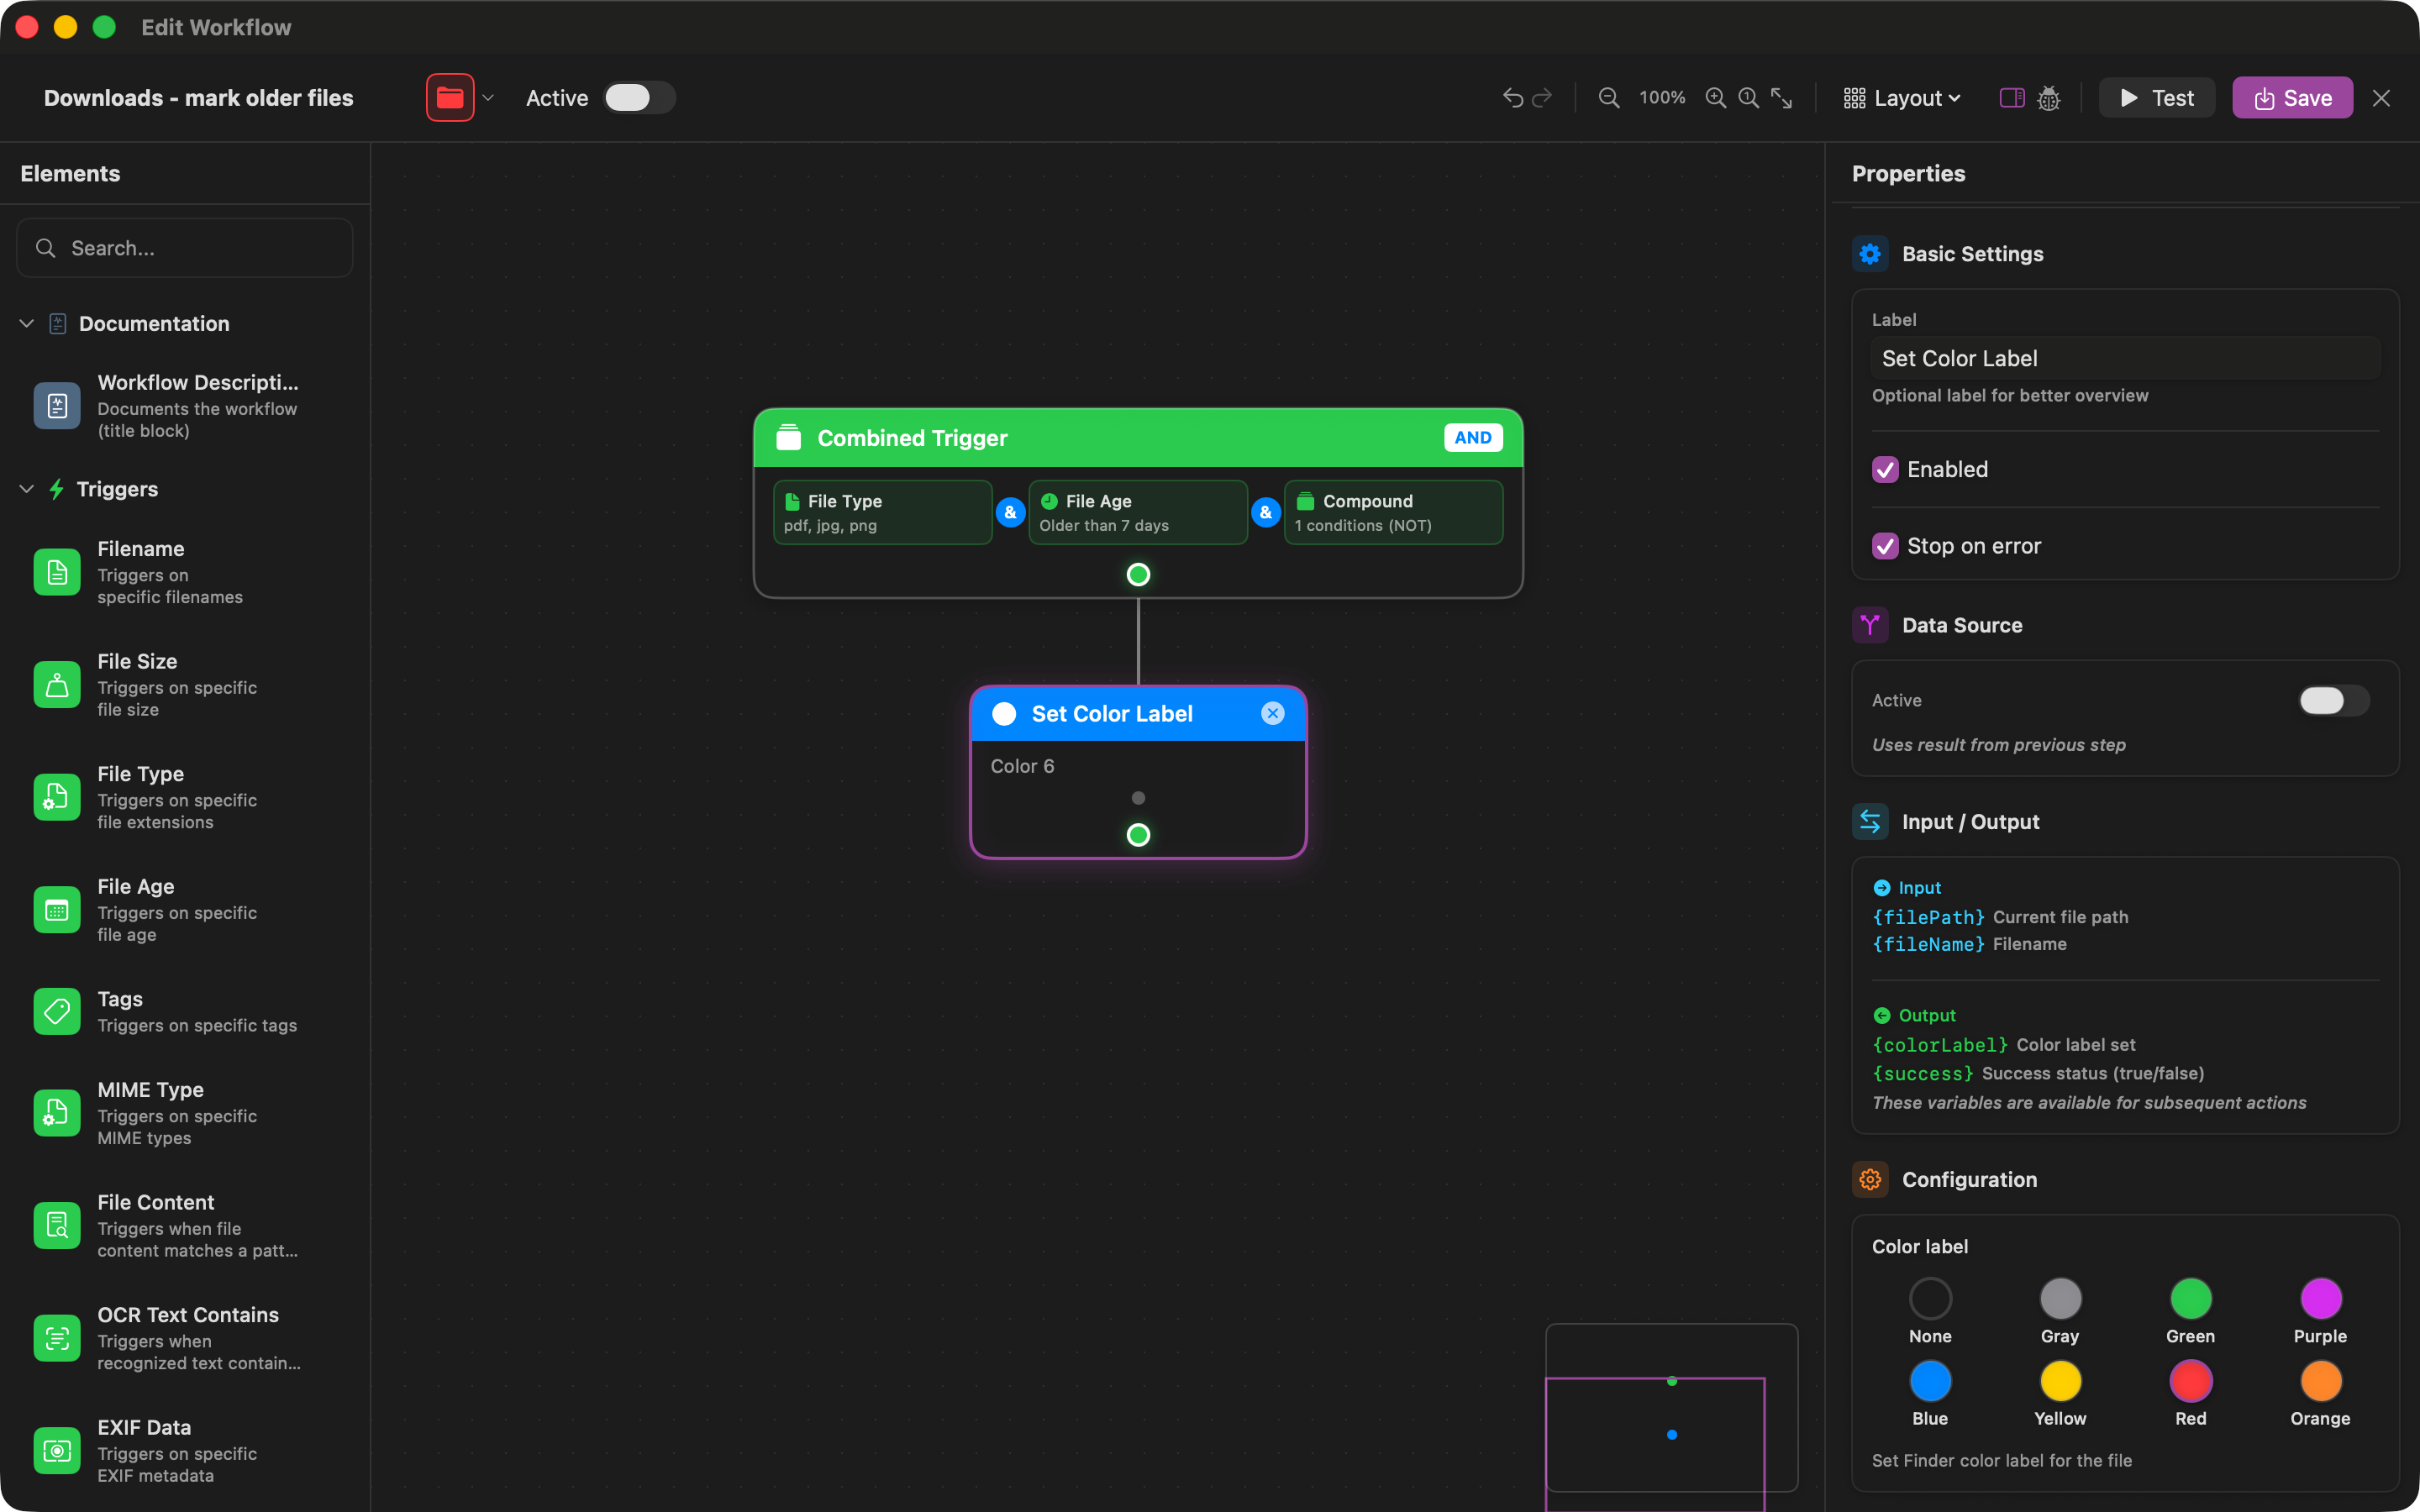Choose the Purple color label
2420x1512 pixels.
(x=2320, y=1299)
